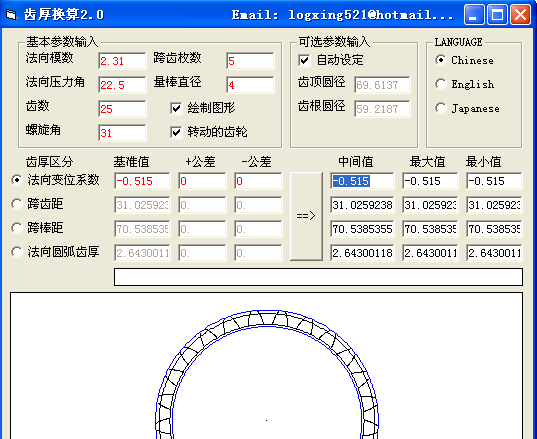Click 最大值 field for 跨棒距 row
This screenshot has height=439, width=537.
coord(430,229)
